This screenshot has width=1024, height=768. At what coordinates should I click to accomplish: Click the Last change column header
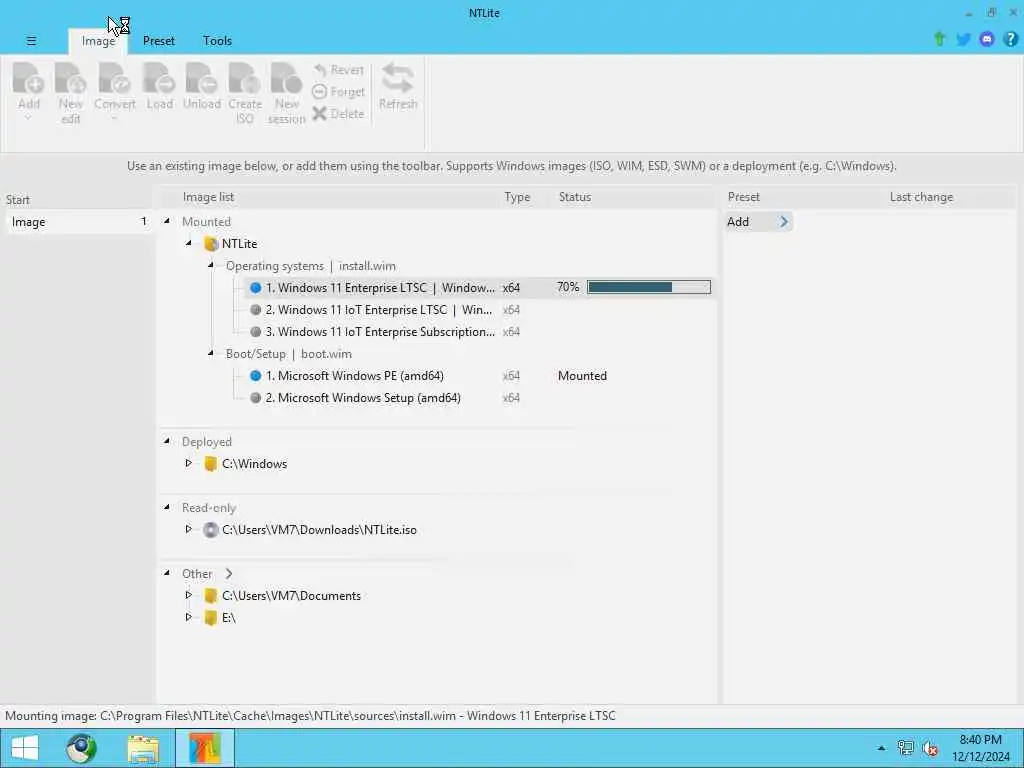921,197
